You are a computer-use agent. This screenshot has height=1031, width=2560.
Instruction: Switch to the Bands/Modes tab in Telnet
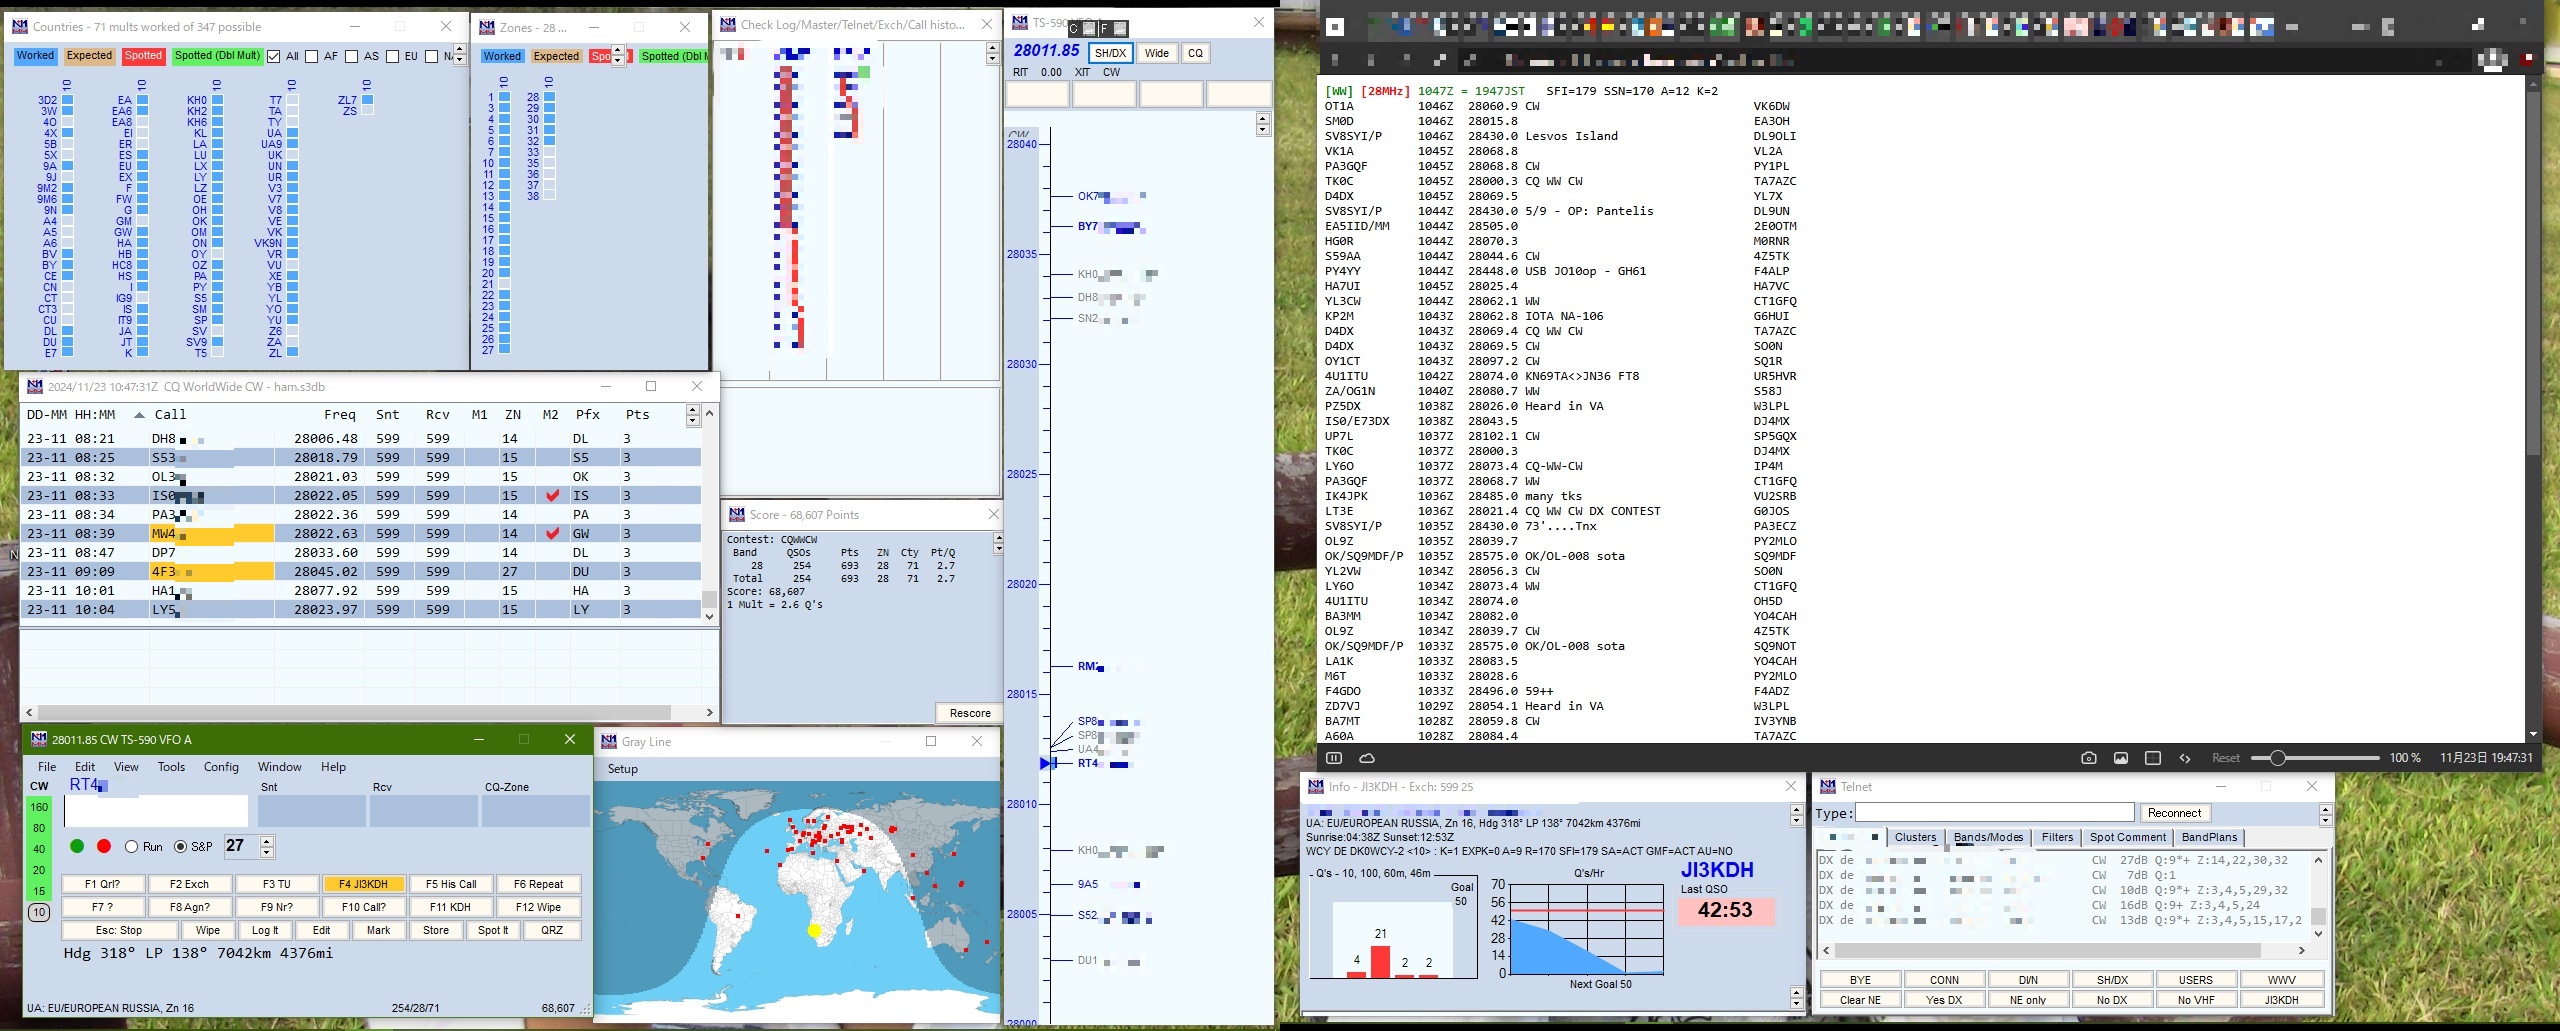pyautogui.click(x=1988, y=838)
